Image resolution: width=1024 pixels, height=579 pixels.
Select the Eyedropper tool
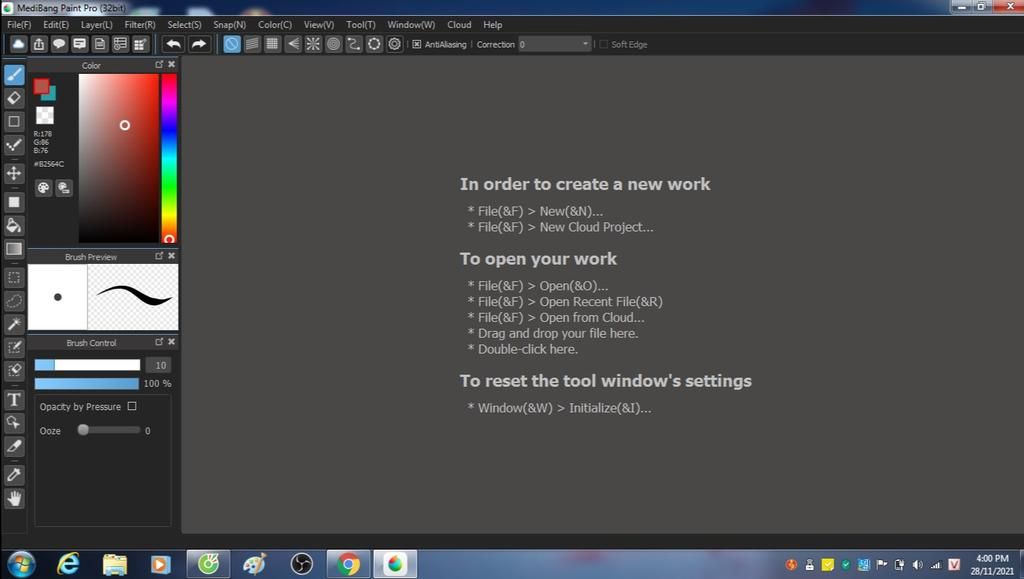[14, 475]
